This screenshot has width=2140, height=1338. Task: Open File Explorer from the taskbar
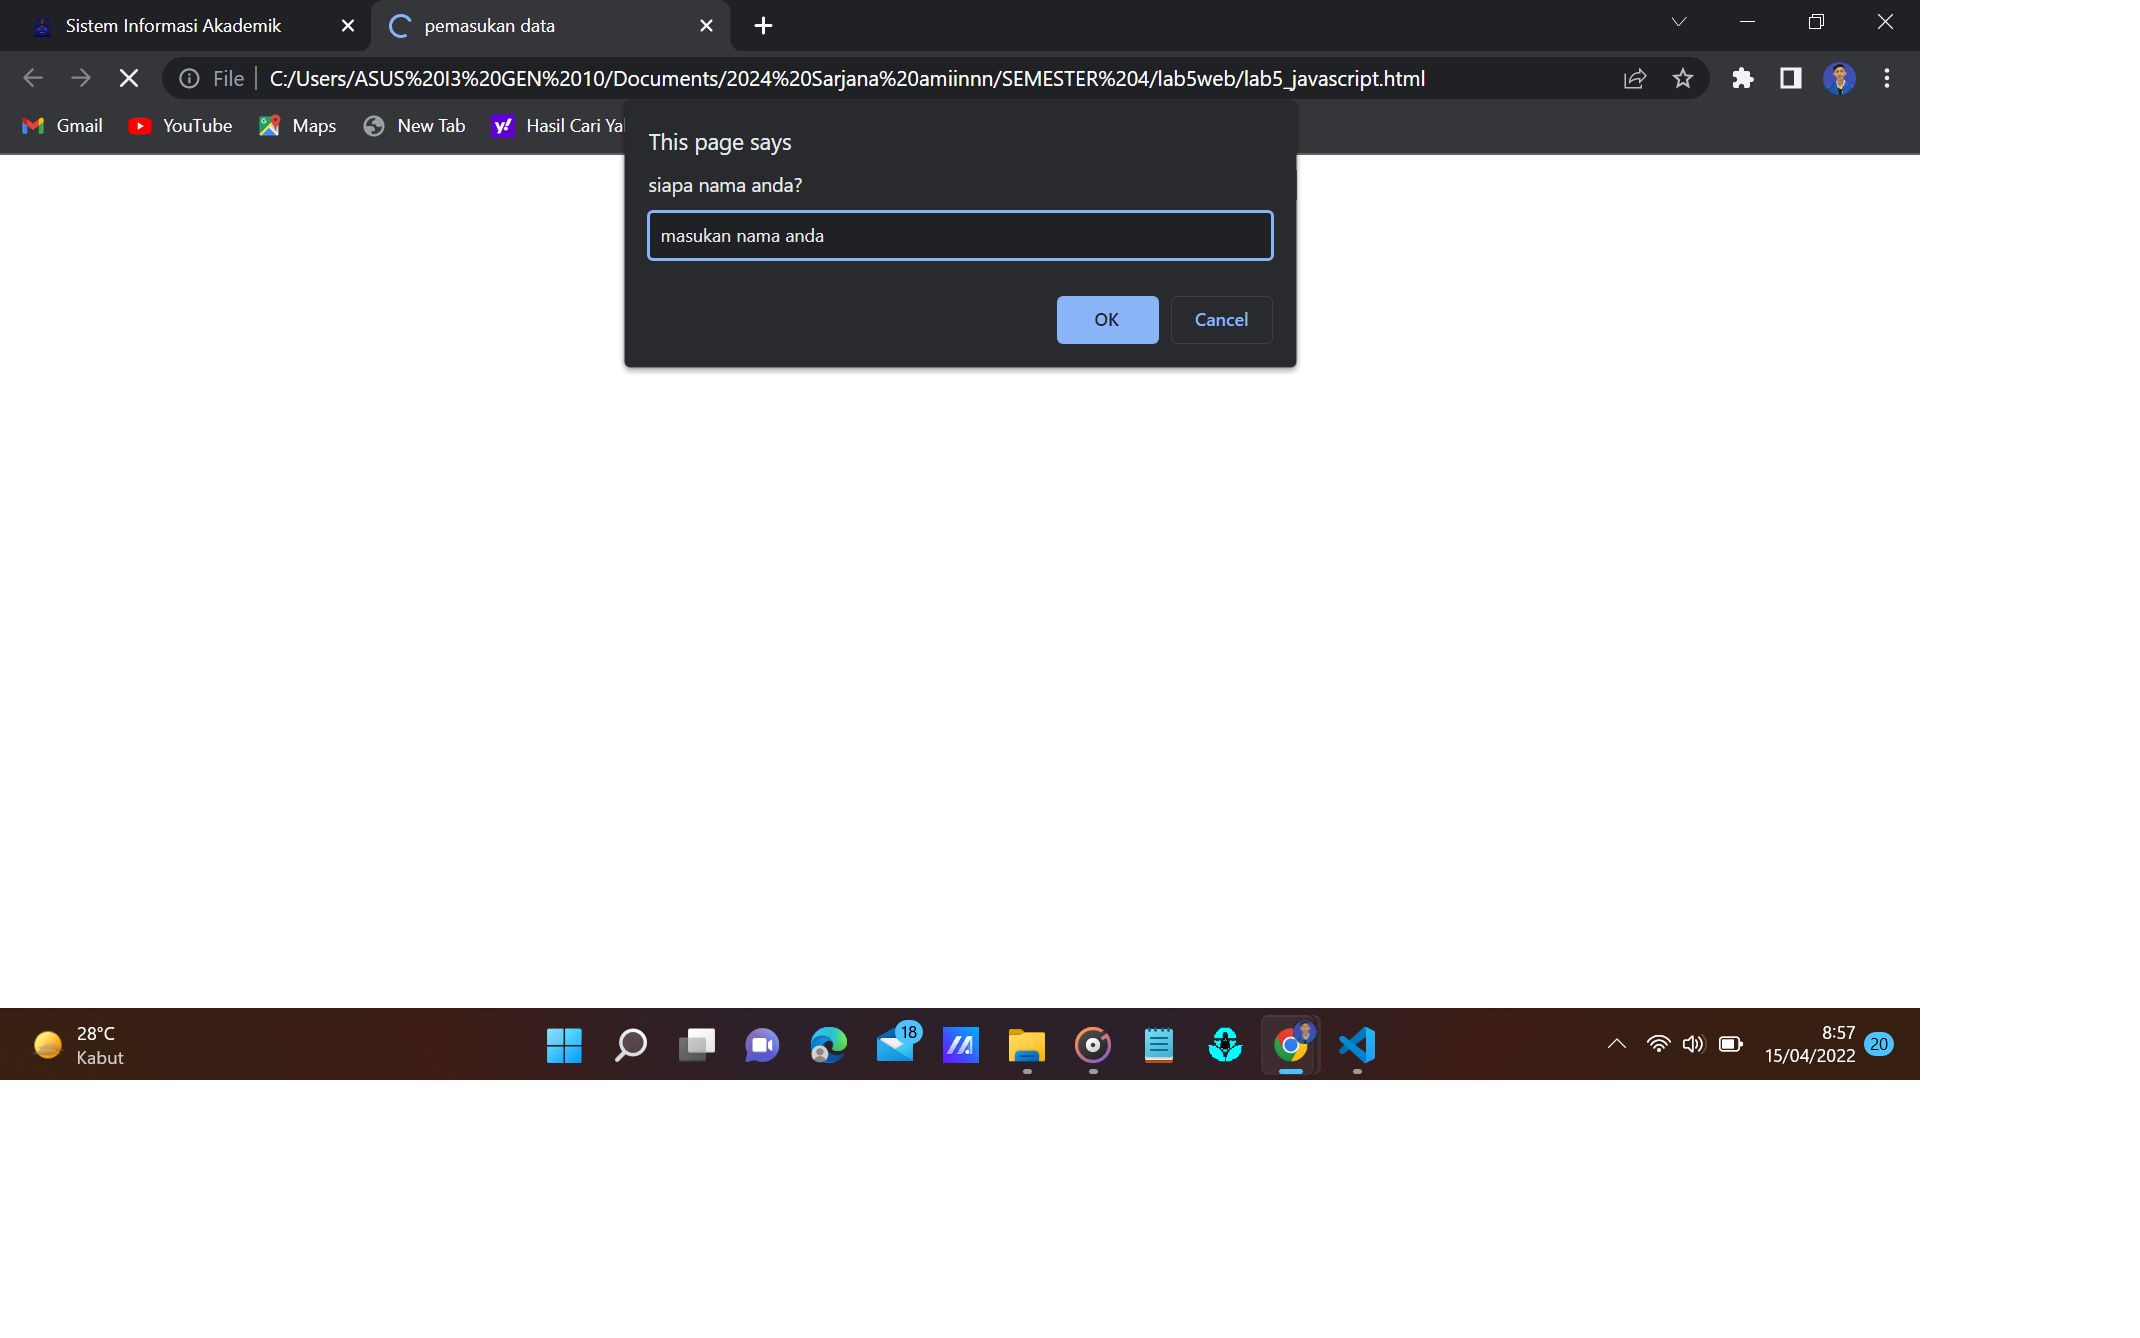pos(1027,1044)
